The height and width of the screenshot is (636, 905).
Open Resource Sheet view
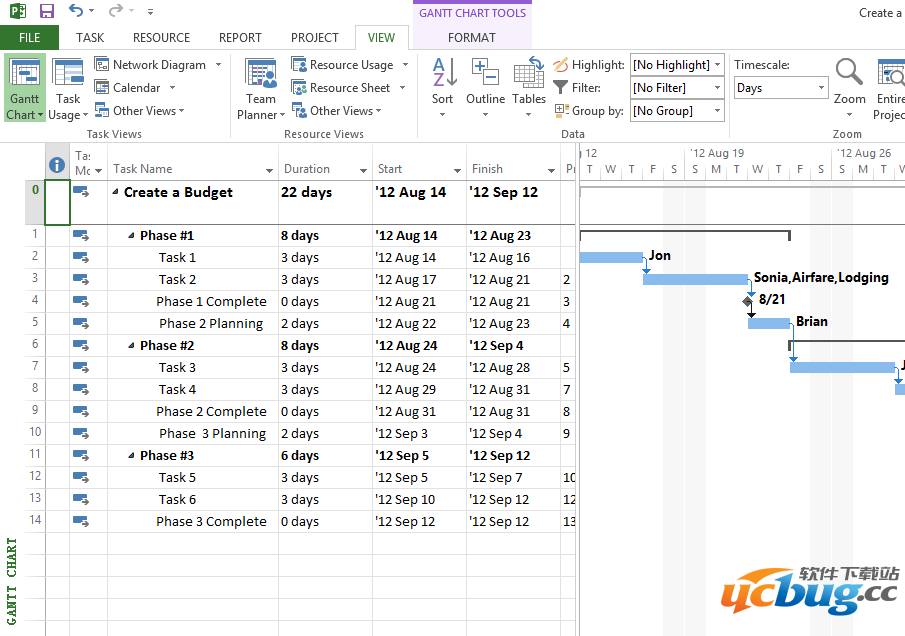tap(341, 88)
